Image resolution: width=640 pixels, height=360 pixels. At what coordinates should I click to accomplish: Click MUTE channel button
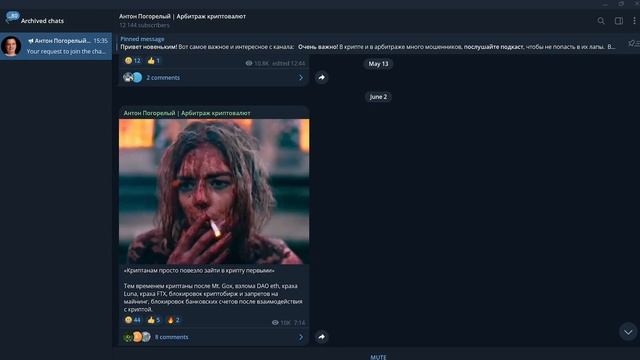378,357
